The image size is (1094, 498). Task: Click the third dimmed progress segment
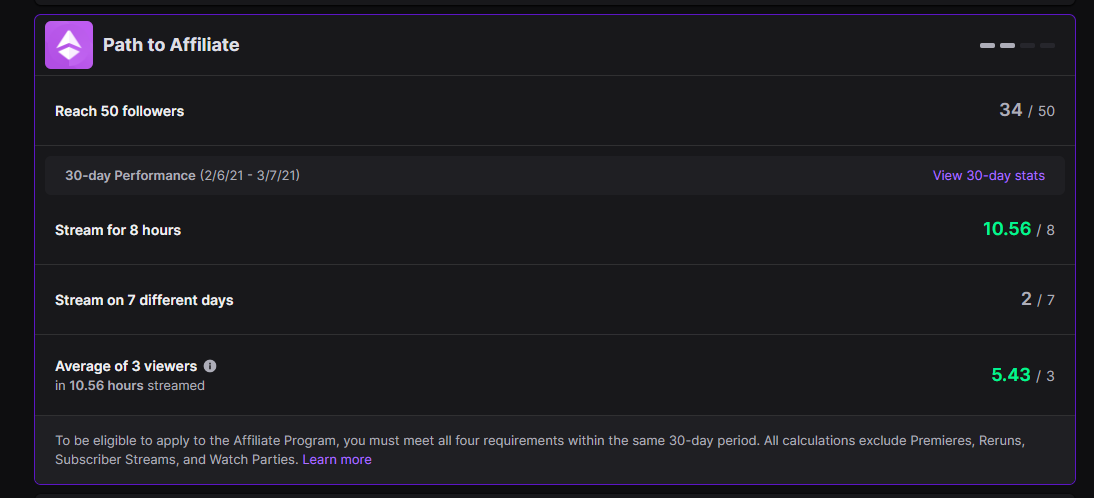pos(1027,45)
